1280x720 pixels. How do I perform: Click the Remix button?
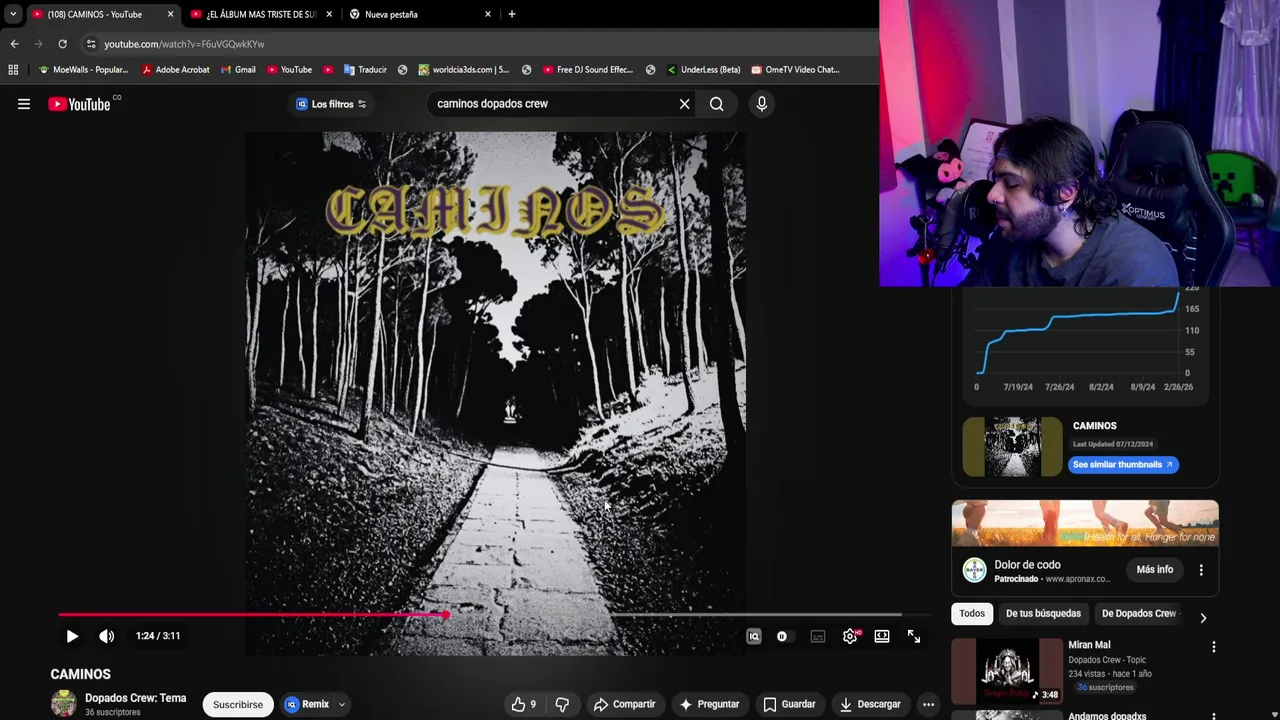tap(306, 704)
